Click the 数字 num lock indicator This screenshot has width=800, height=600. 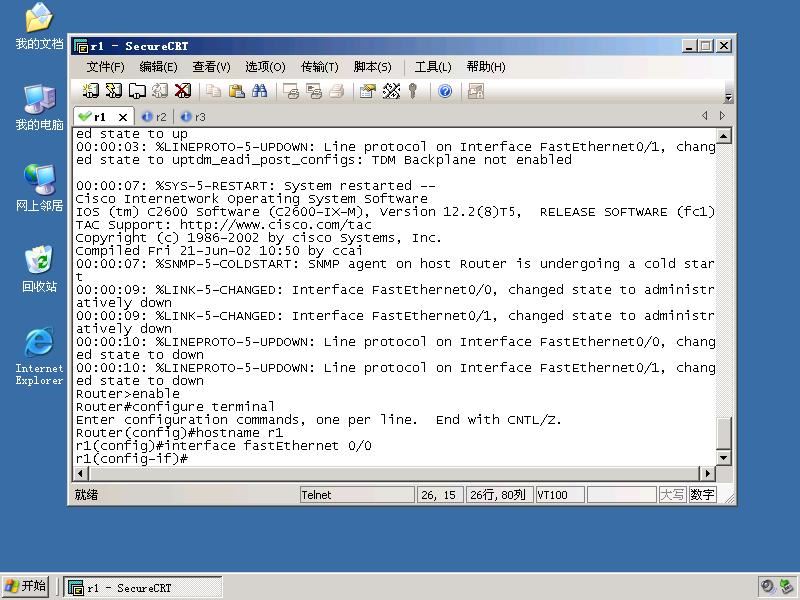702,494
